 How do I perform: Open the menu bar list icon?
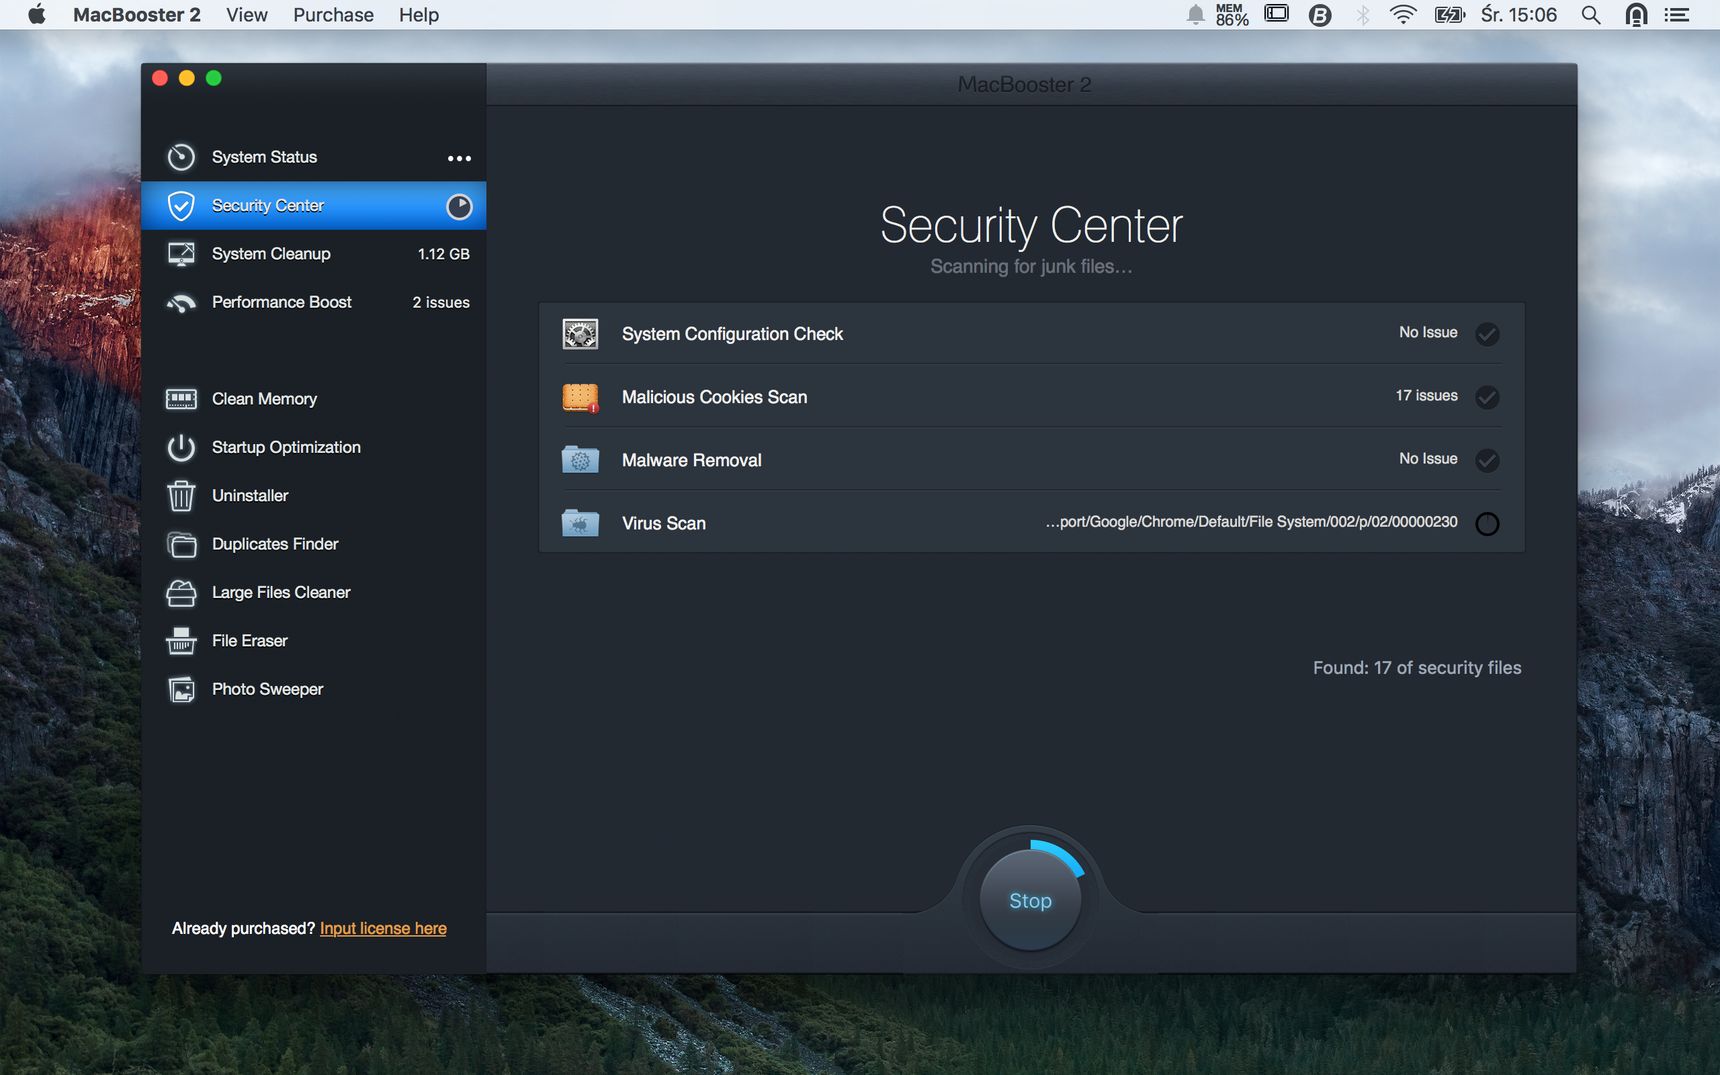point(1677,15)
